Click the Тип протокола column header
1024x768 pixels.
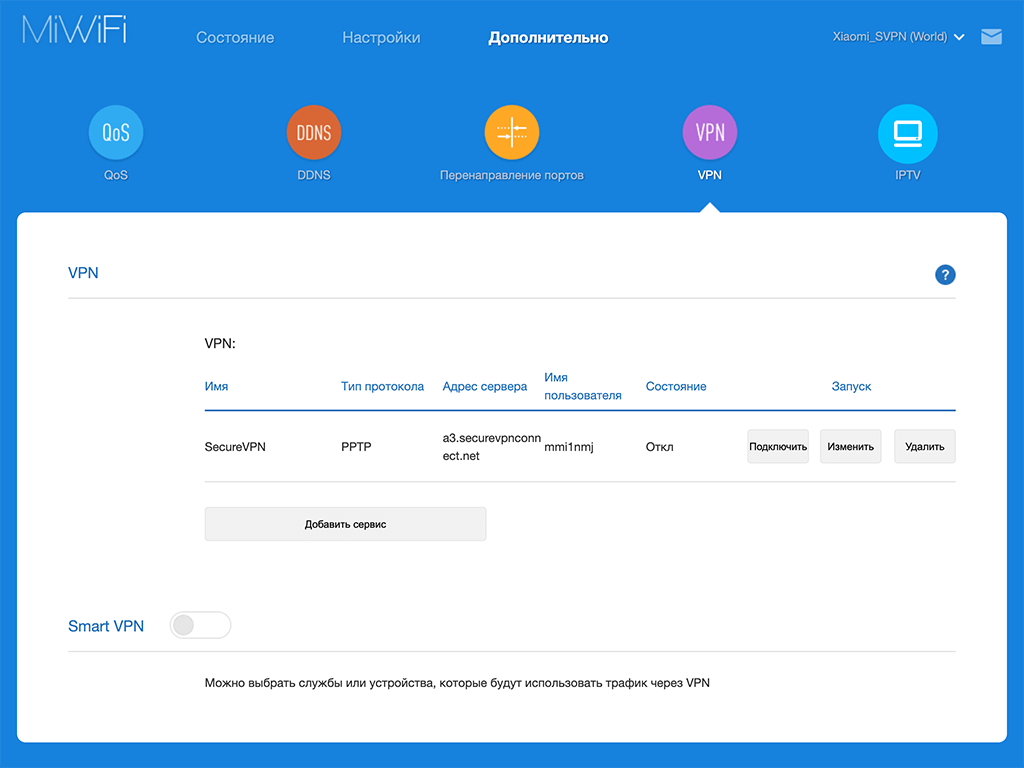(x=382, y=386)
